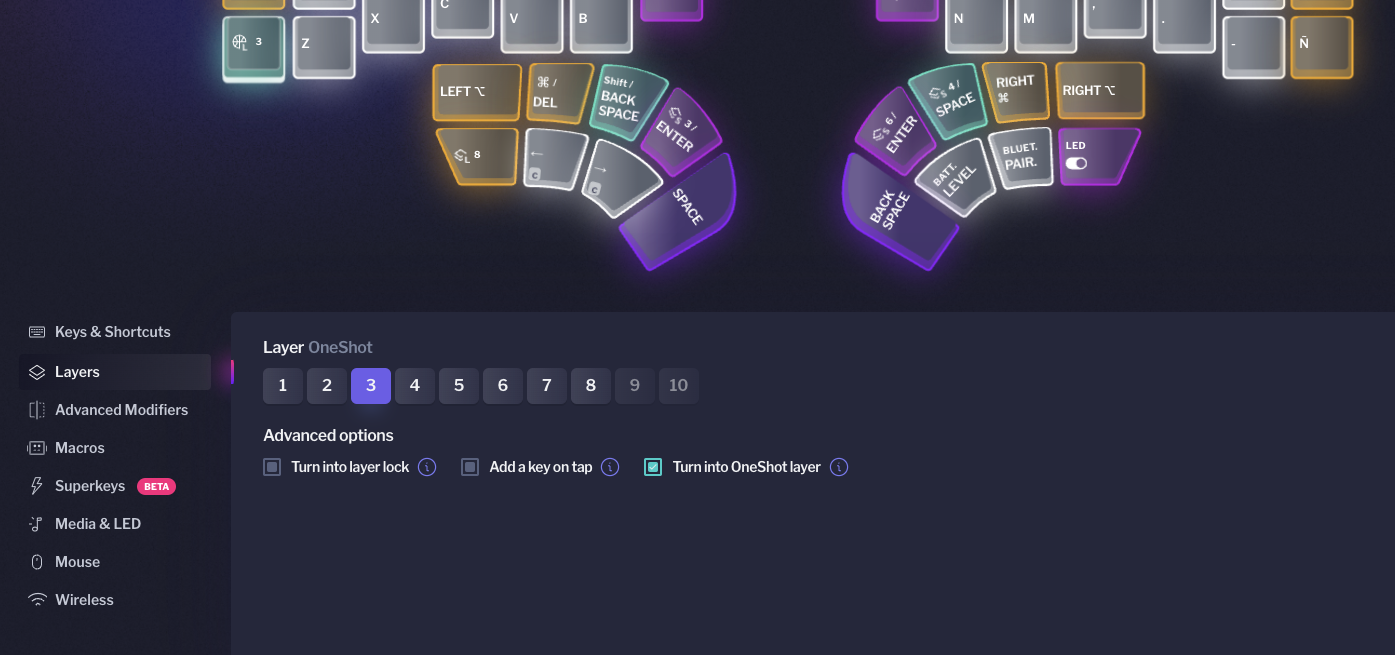This screenshot has width=1395, height=655.
Task: Select layer 1 button
Action: (283, 386)
